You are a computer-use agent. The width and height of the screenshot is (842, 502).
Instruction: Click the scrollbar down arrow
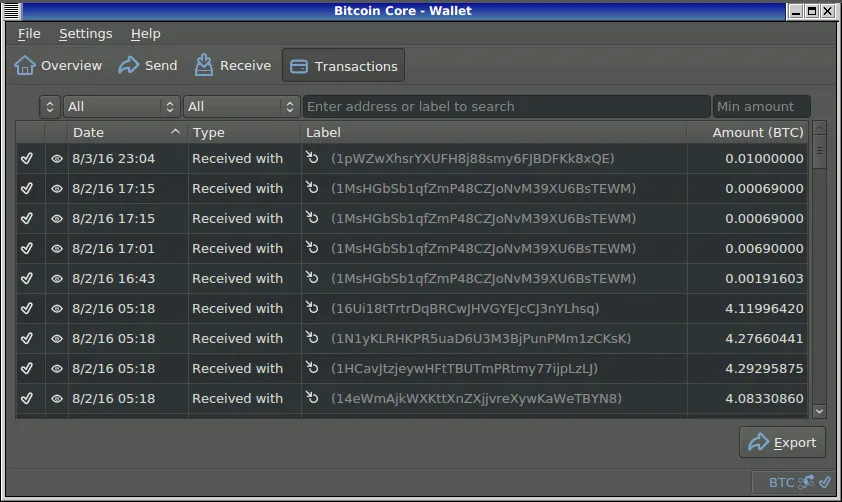tap(819, 411)
